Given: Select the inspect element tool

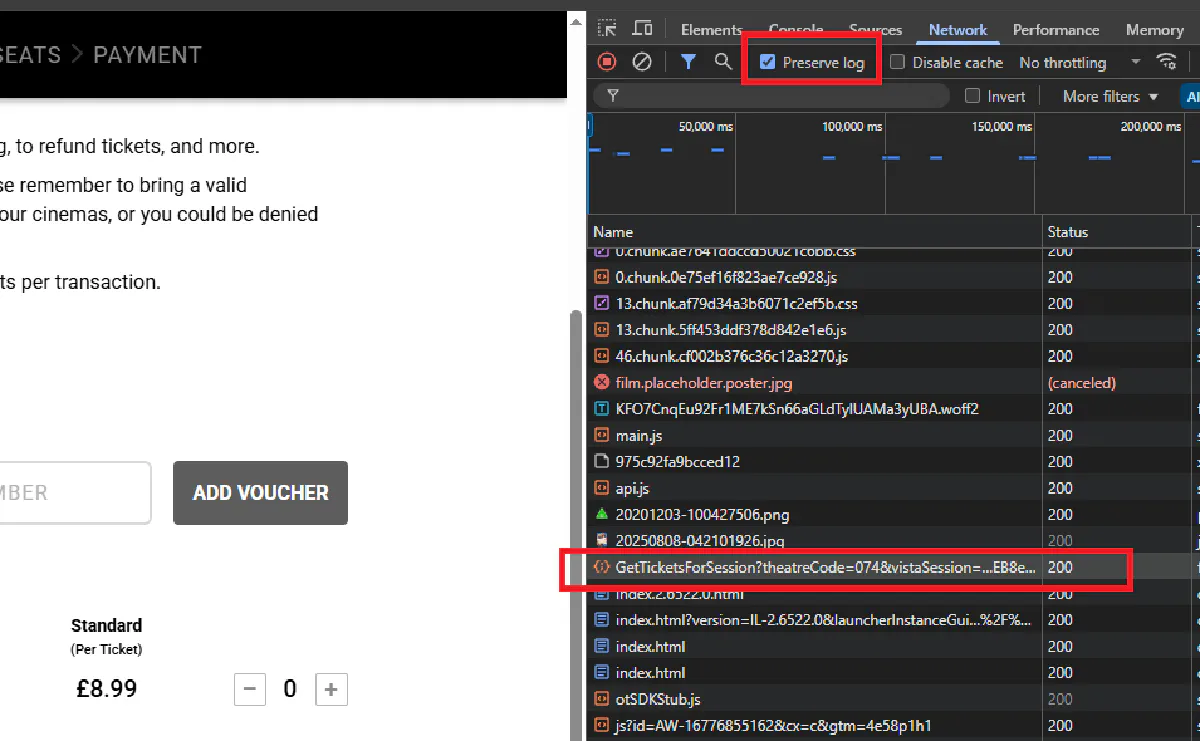Looking at the screenshot, I should [607, 28].
